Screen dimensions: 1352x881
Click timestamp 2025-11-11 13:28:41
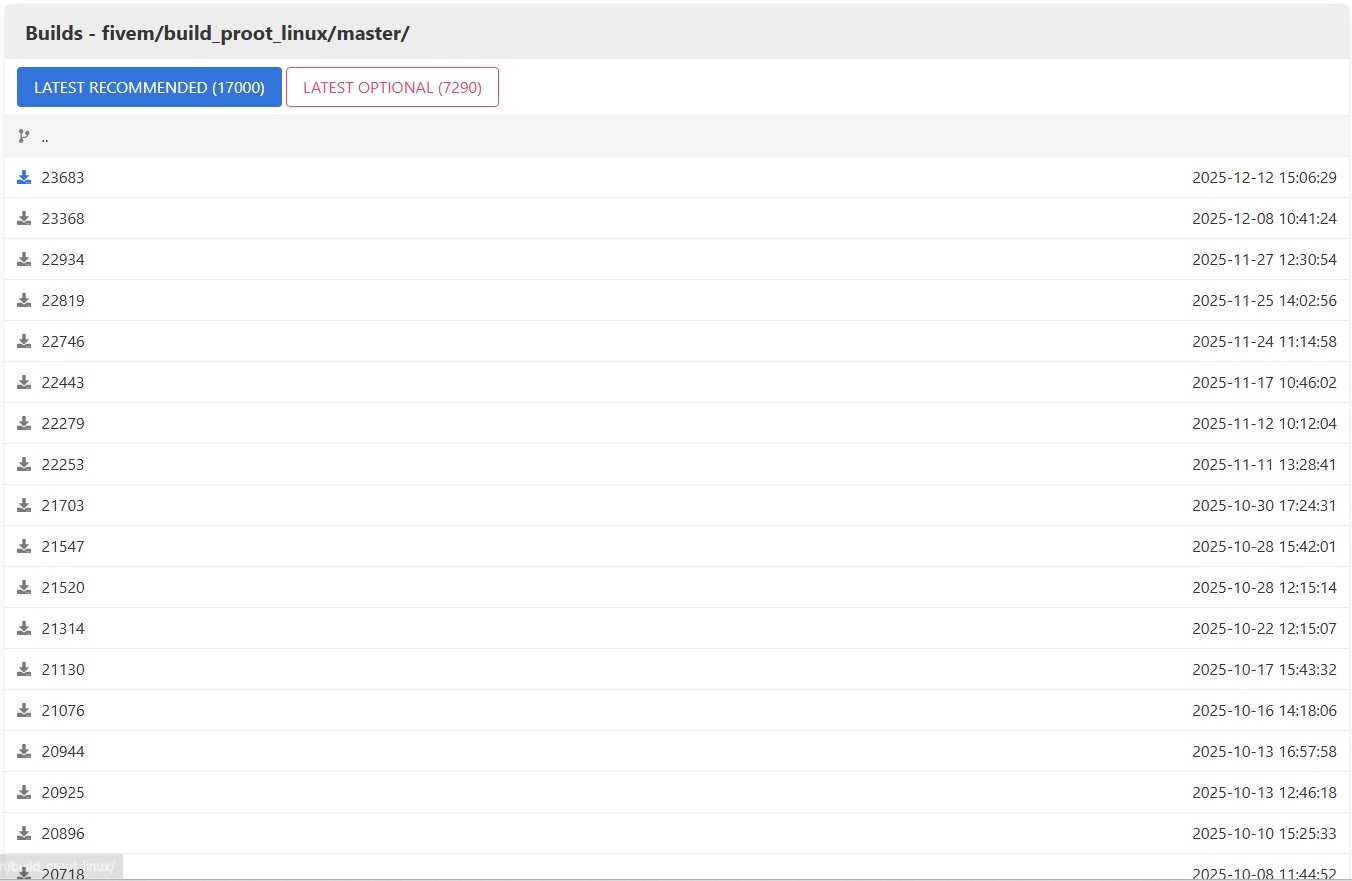pos(1264,465)
